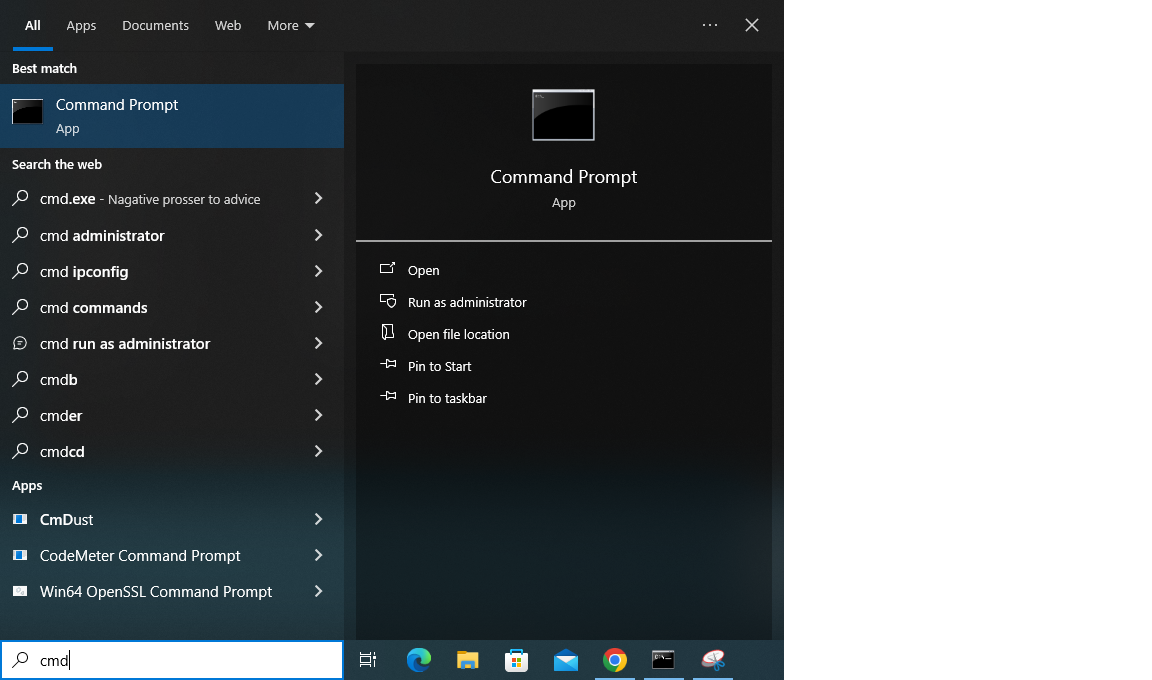
Task: Launch Microsoft Store taskbar icon
Action: [516, 660]
